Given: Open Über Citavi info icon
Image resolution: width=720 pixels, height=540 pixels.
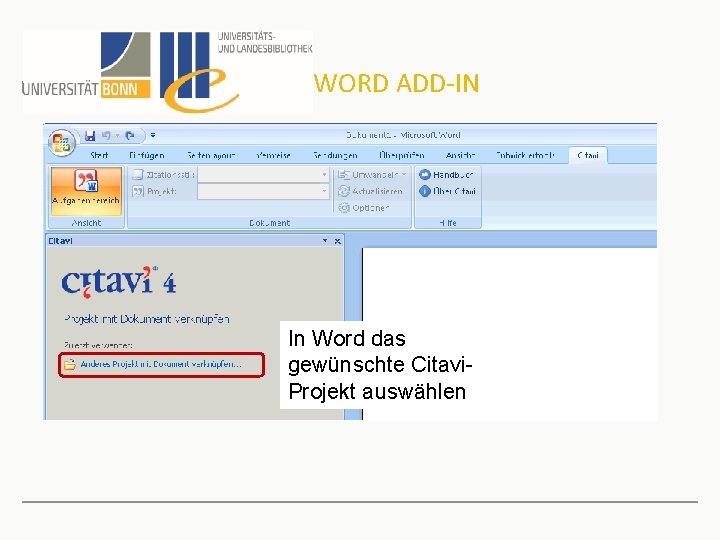Looking at the screenshot, I should click(x=425, y=191).
